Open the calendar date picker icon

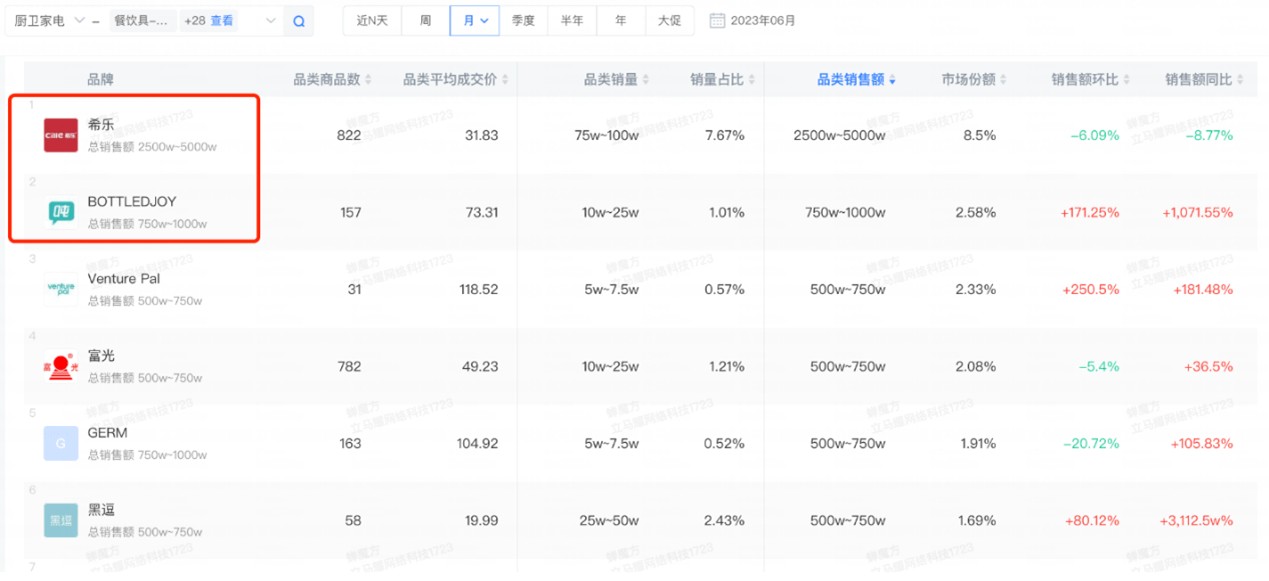click(717, 20)
